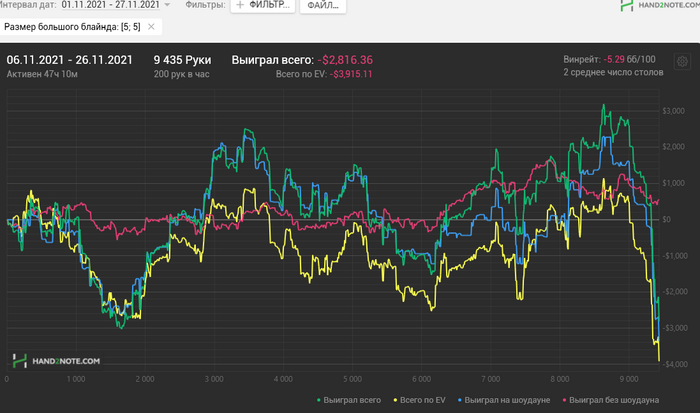Click the winrate value -5.29 бб/100

(629, 59)
